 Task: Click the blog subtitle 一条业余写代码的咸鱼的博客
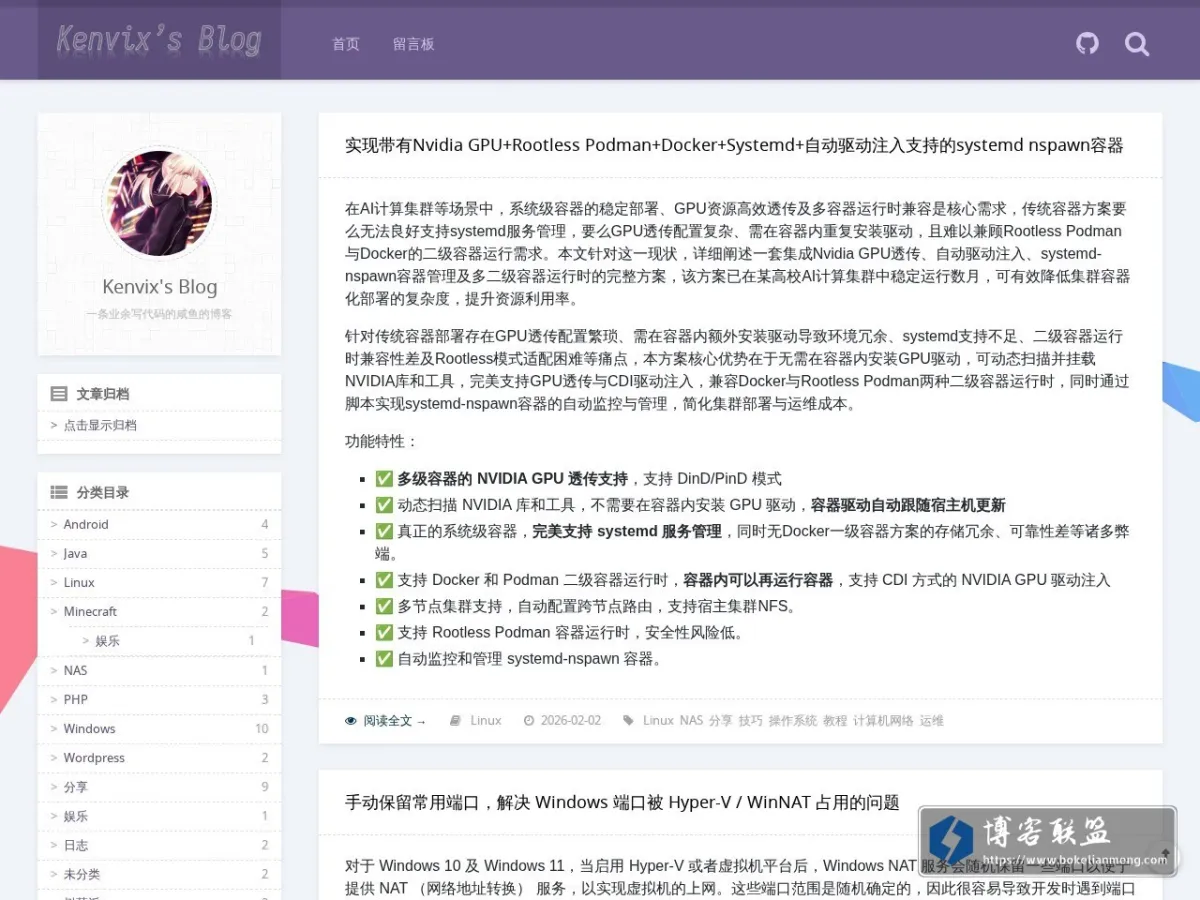159,314
